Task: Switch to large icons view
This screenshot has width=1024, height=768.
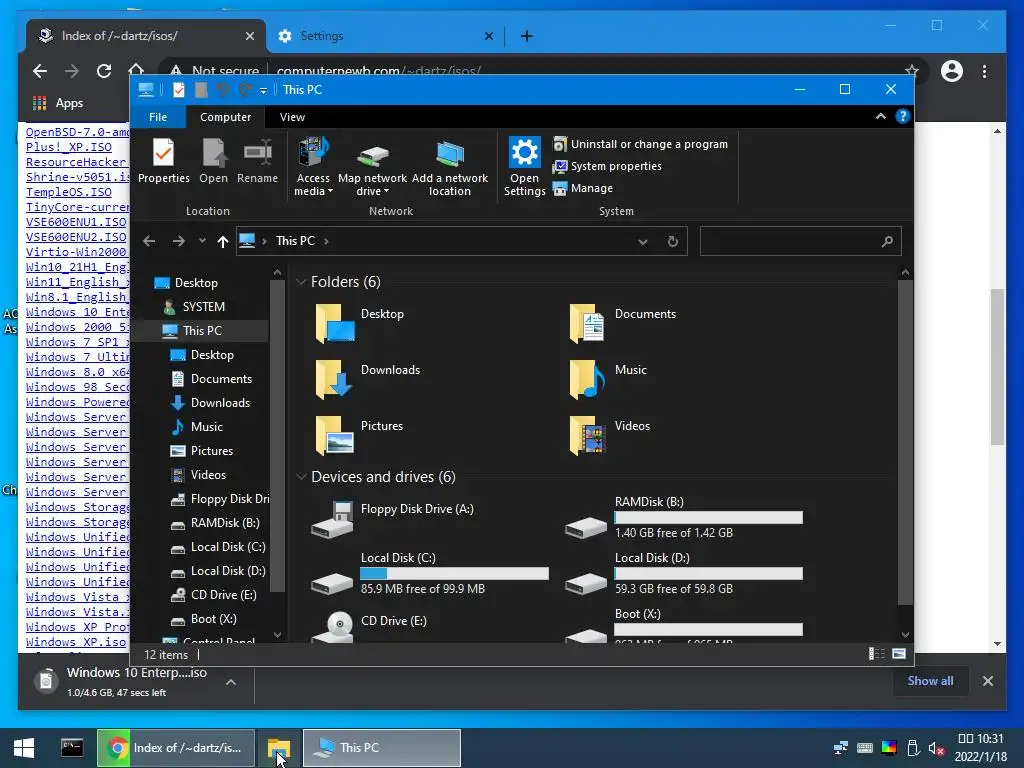Action: point(899,654)
